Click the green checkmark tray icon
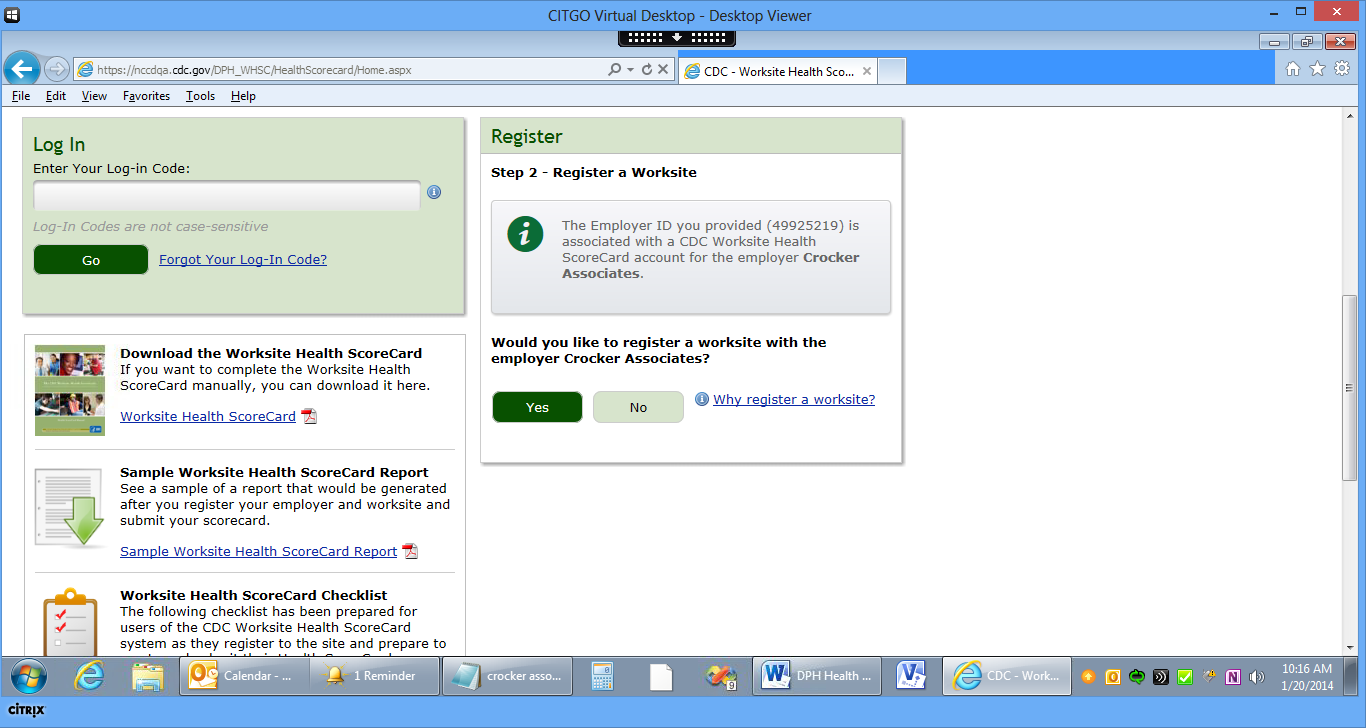 [1185, 677]
